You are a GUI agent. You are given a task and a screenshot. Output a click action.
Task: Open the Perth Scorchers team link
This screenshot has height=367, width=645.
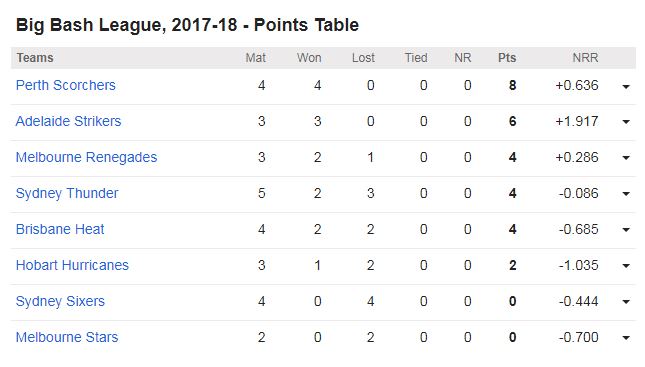pyautogui.click(x=66, y=85)
